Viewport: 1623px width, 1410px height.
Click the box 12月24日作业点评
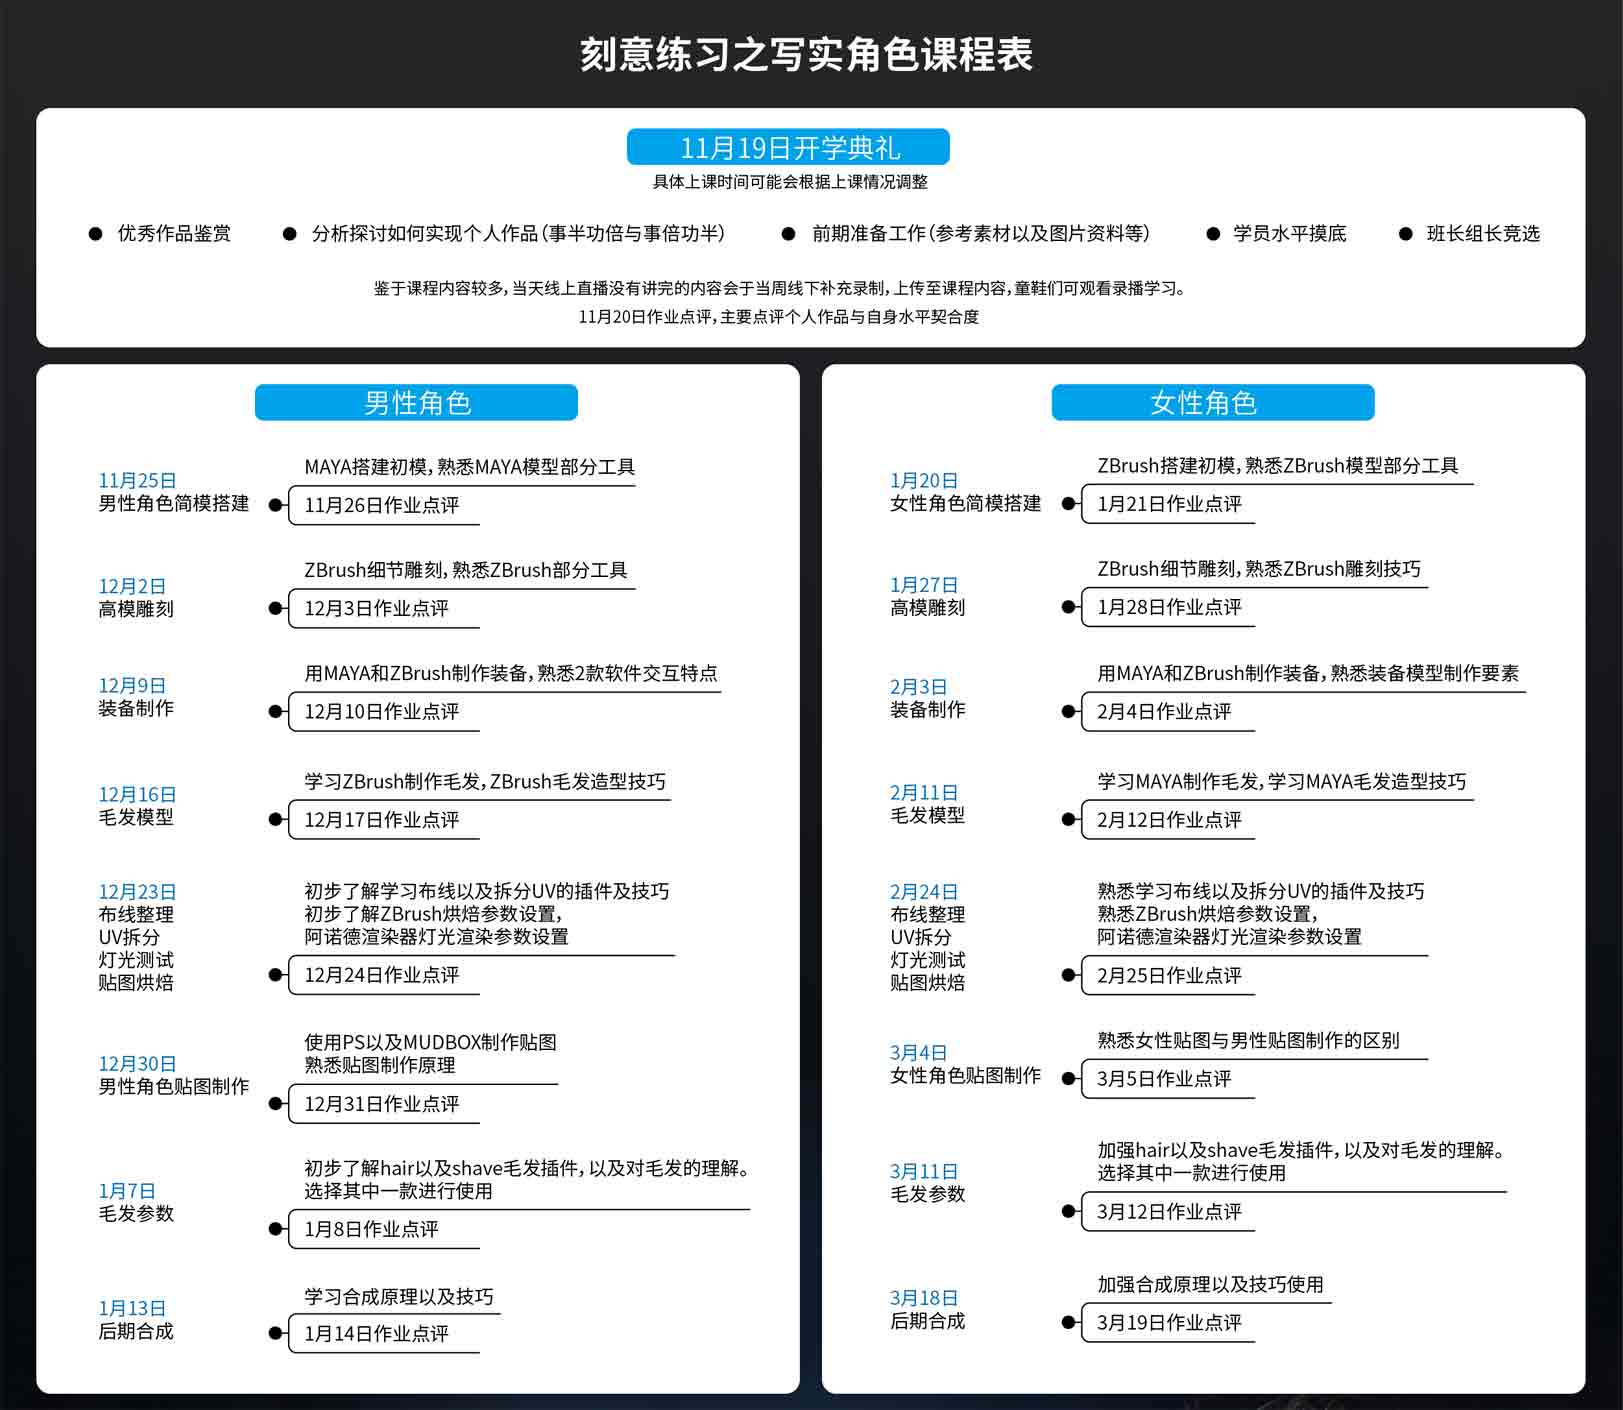pyautogui.click(x=384, y=975)
